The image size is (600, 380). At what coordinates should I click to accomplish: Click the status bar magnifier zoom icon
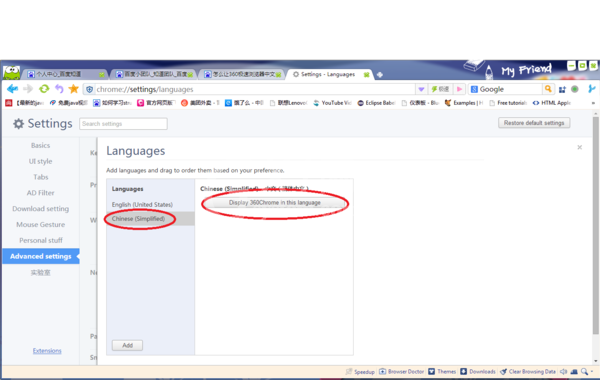coord(584,372)
